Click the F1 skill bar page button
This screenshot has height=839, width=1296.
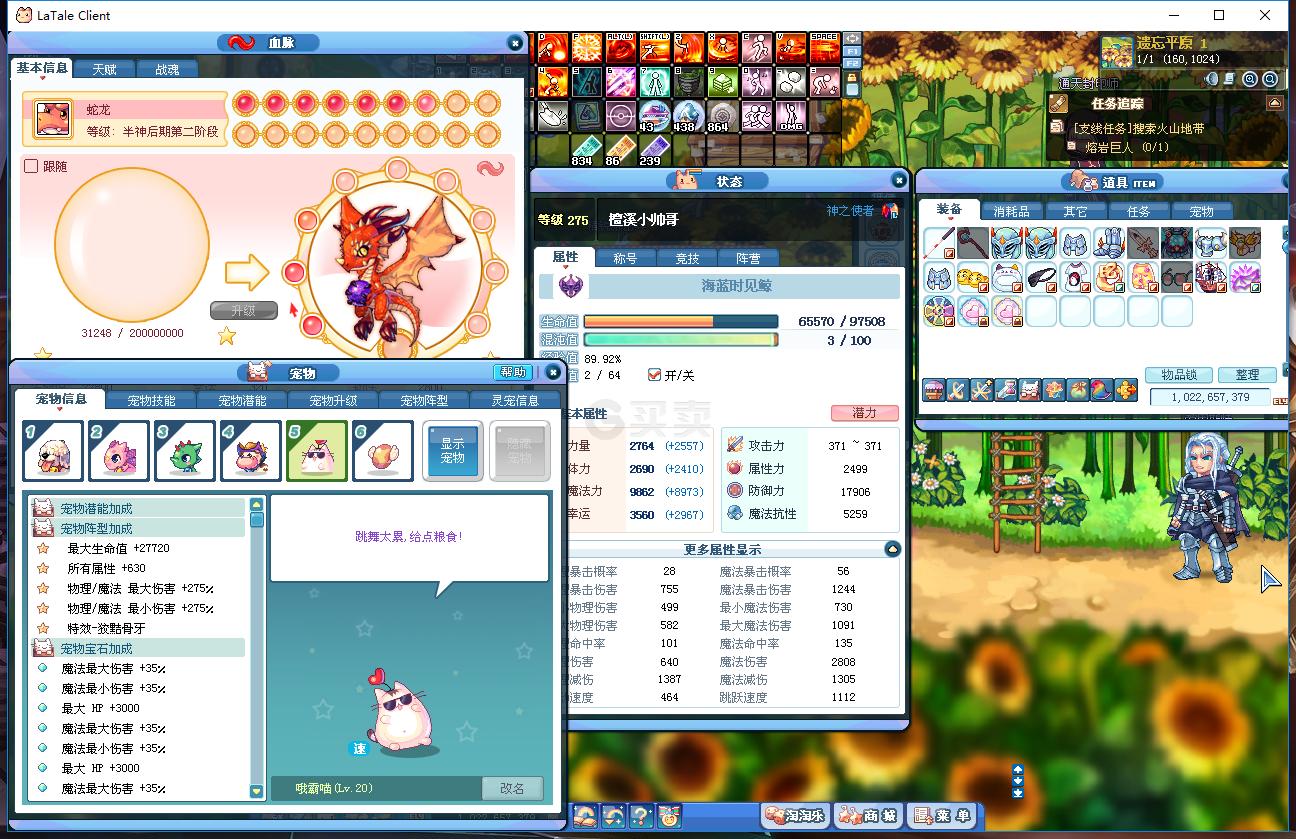point(852,51)
